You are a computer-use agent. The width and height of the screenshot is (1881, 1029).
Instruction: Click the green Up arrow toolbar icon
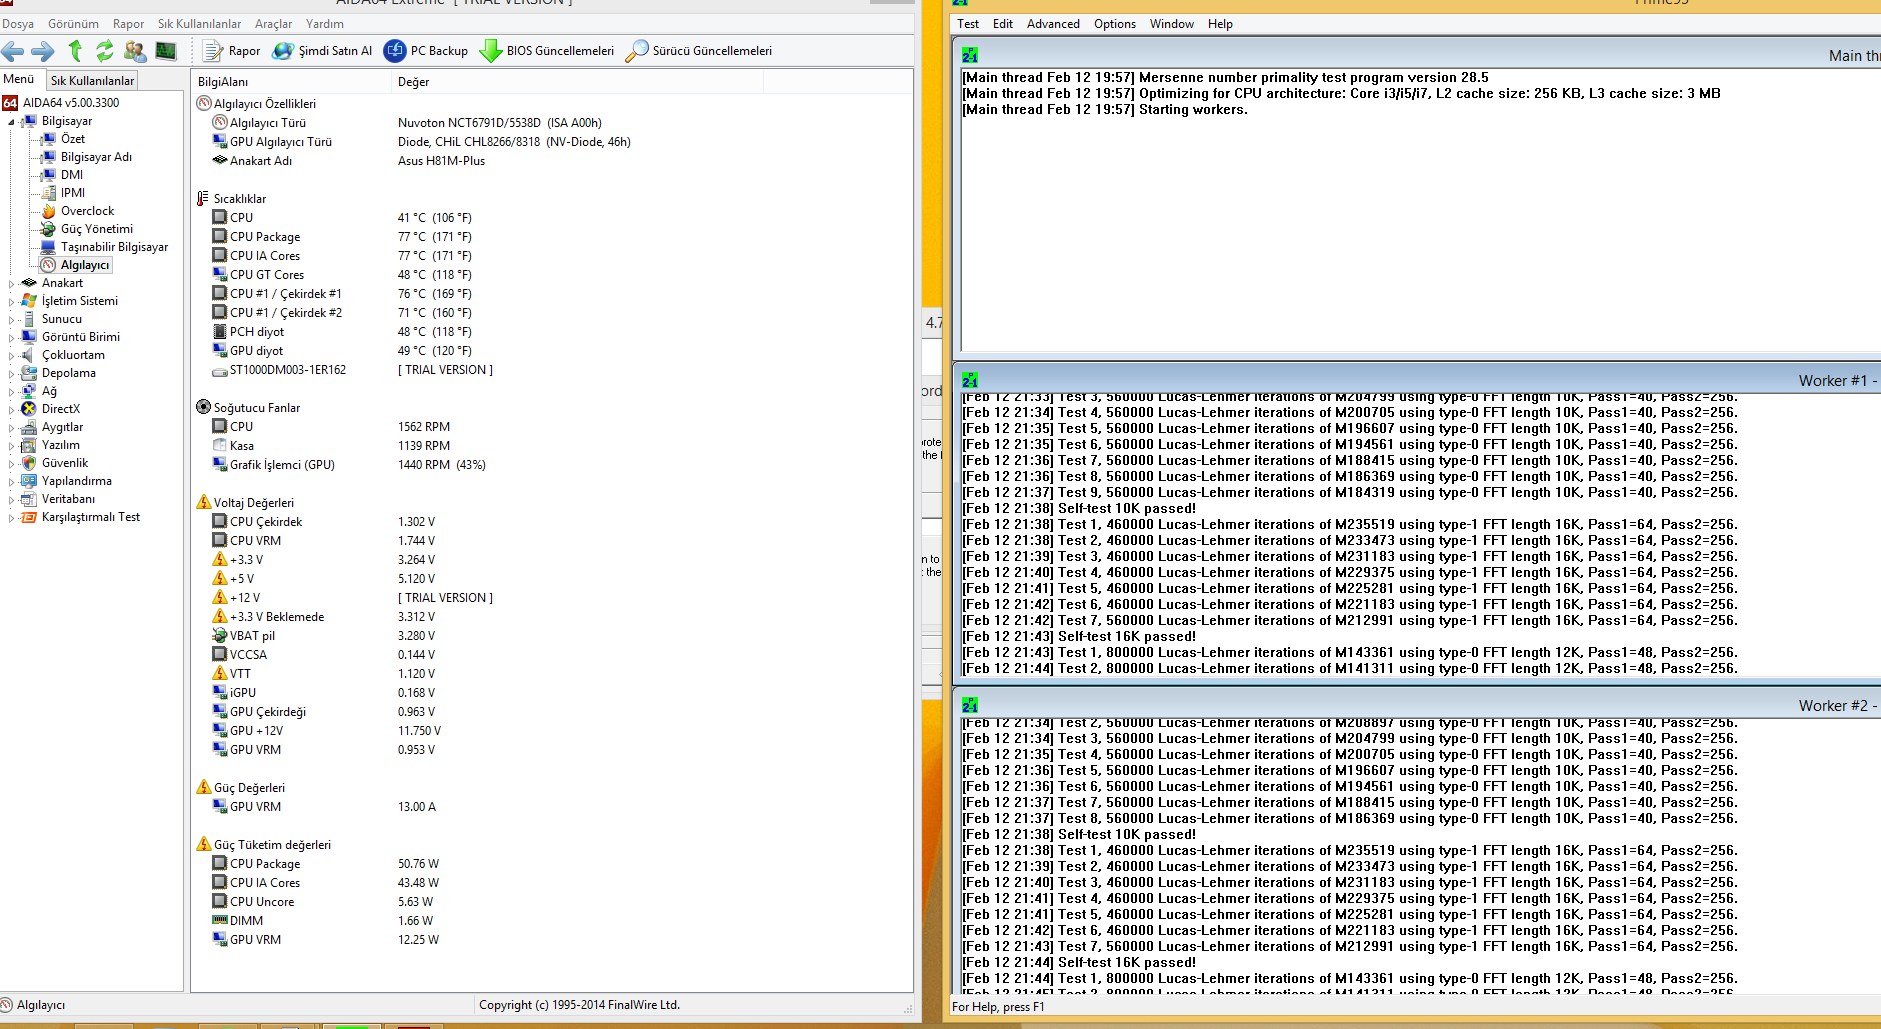pos(75,50)
